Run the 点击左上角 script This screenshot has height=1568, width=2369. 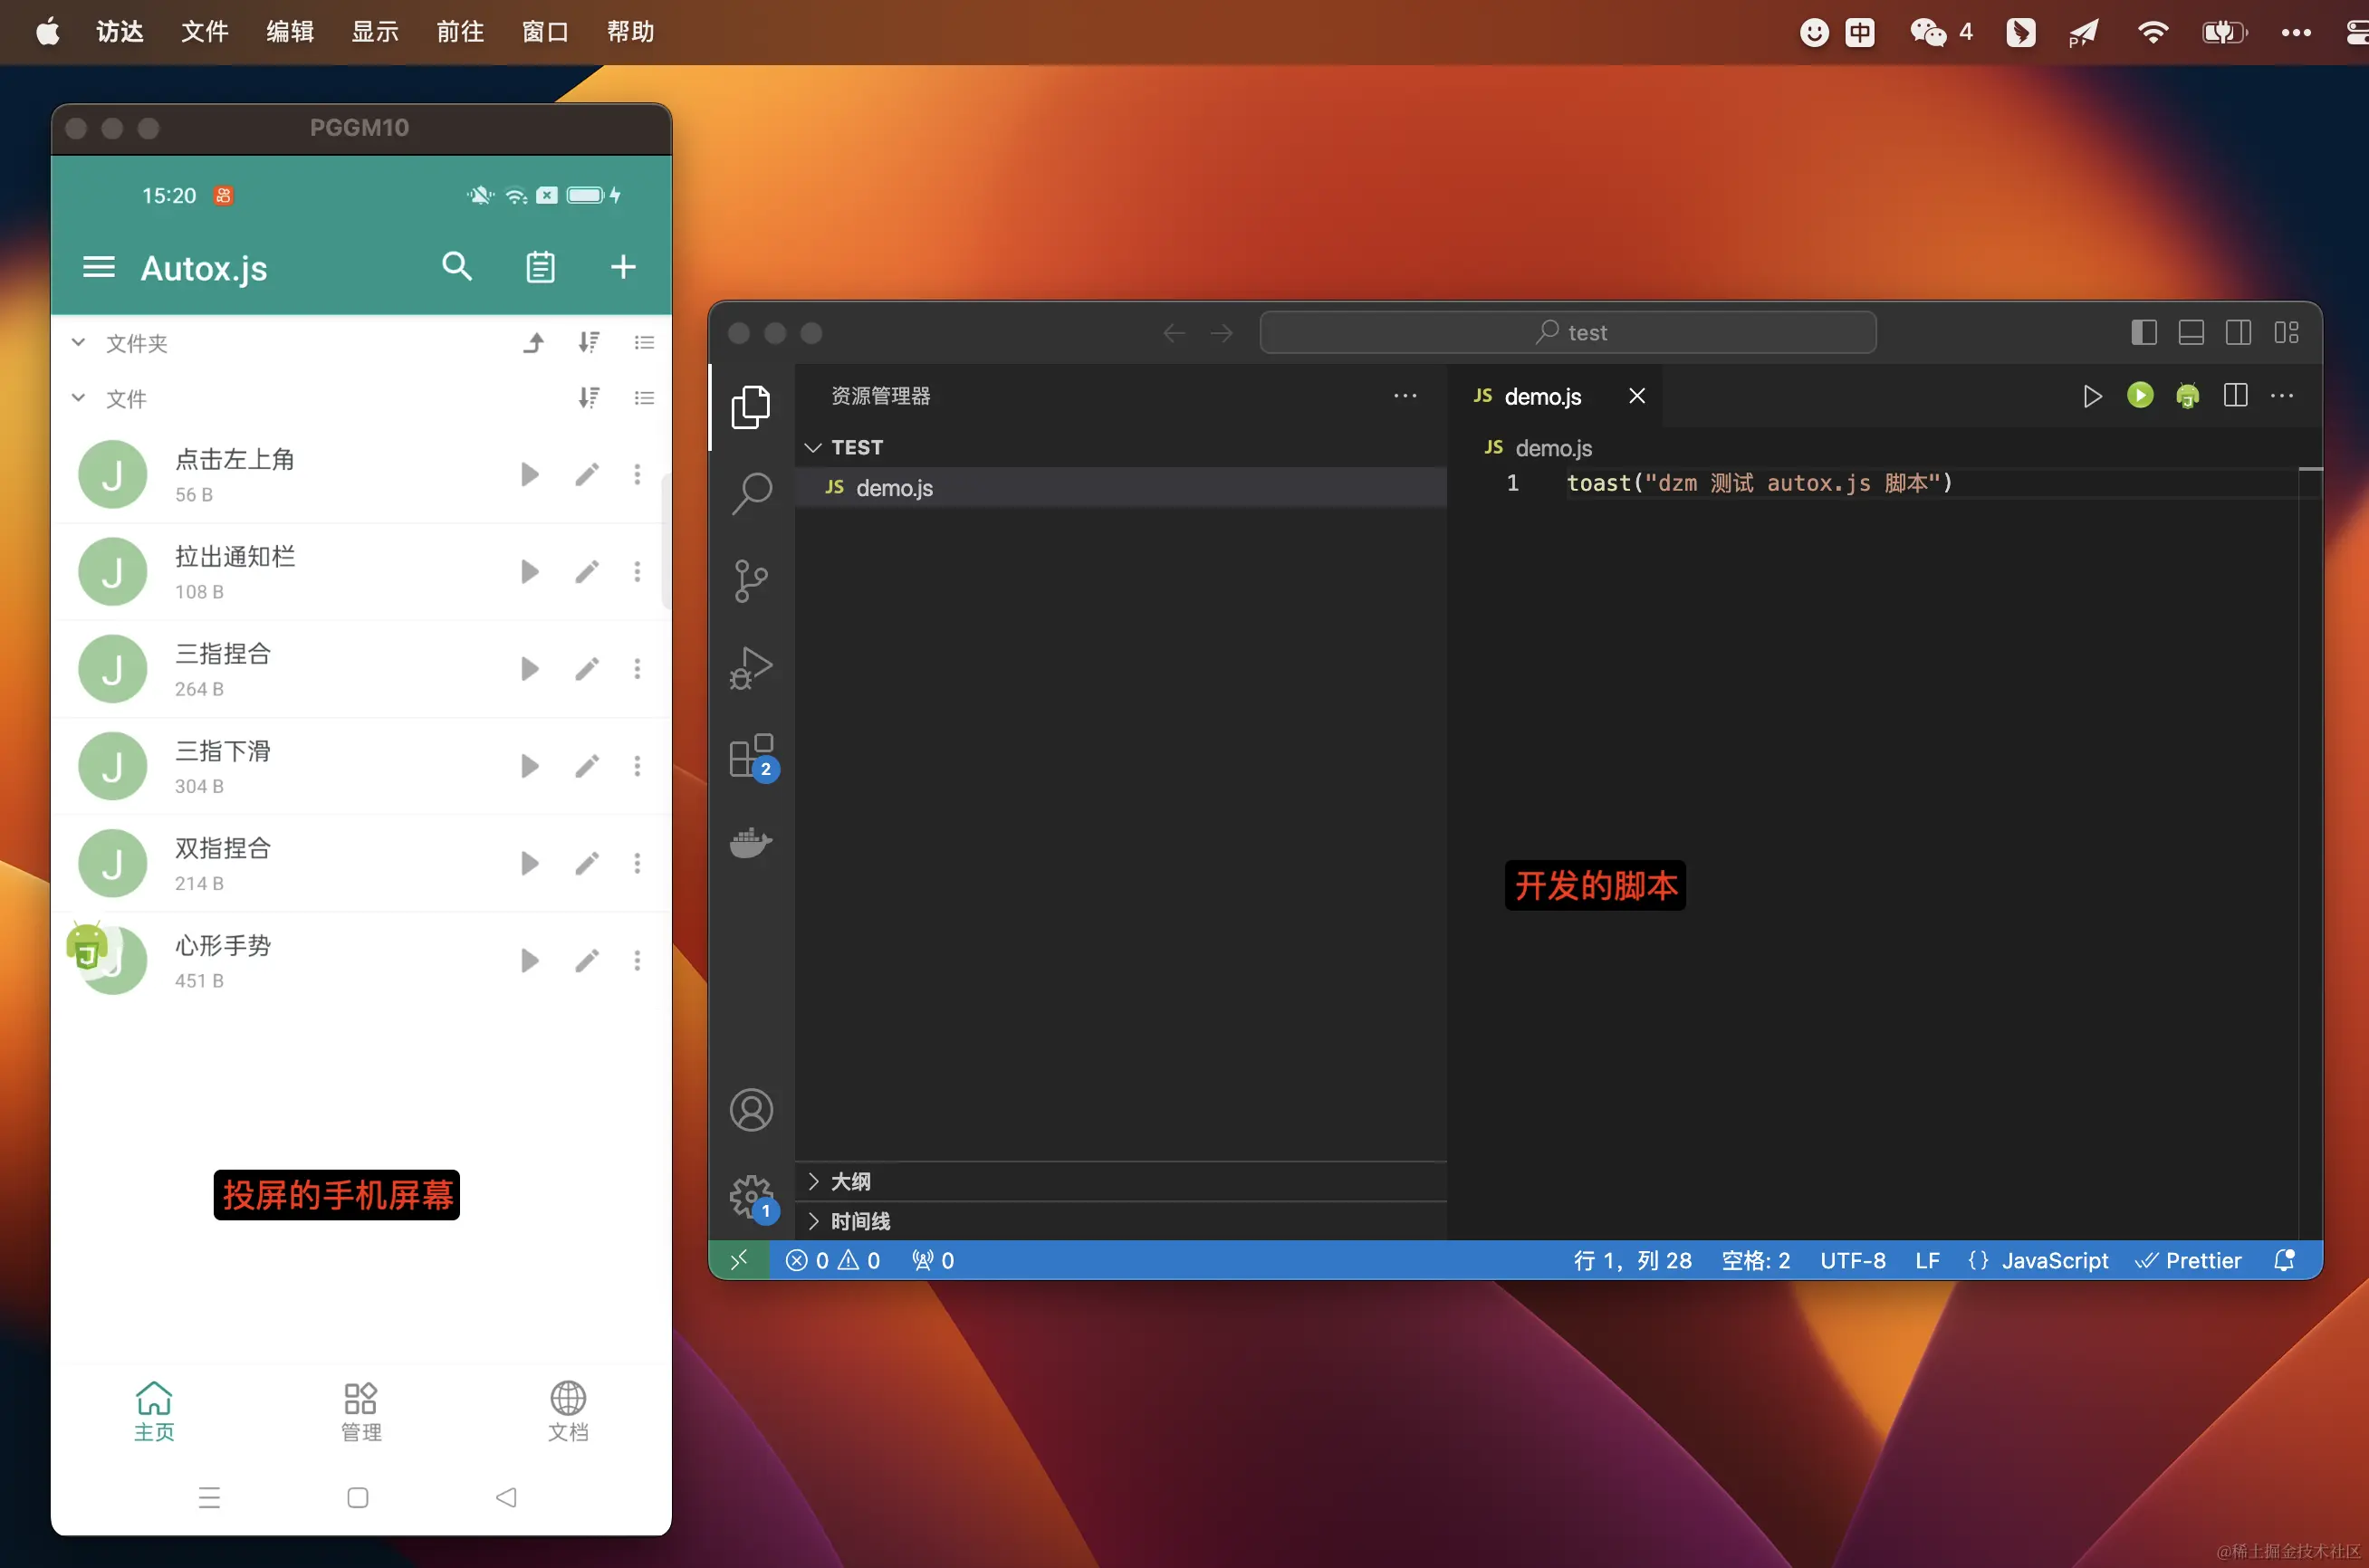point(529,474)
